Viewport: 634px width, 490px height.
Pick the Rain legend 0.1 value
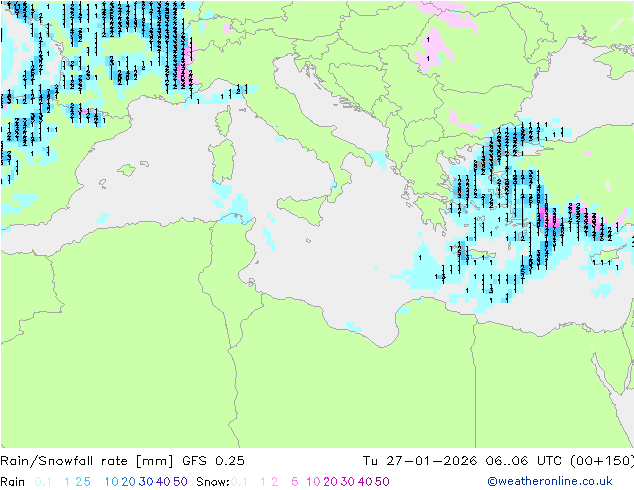tap(43, 482)
